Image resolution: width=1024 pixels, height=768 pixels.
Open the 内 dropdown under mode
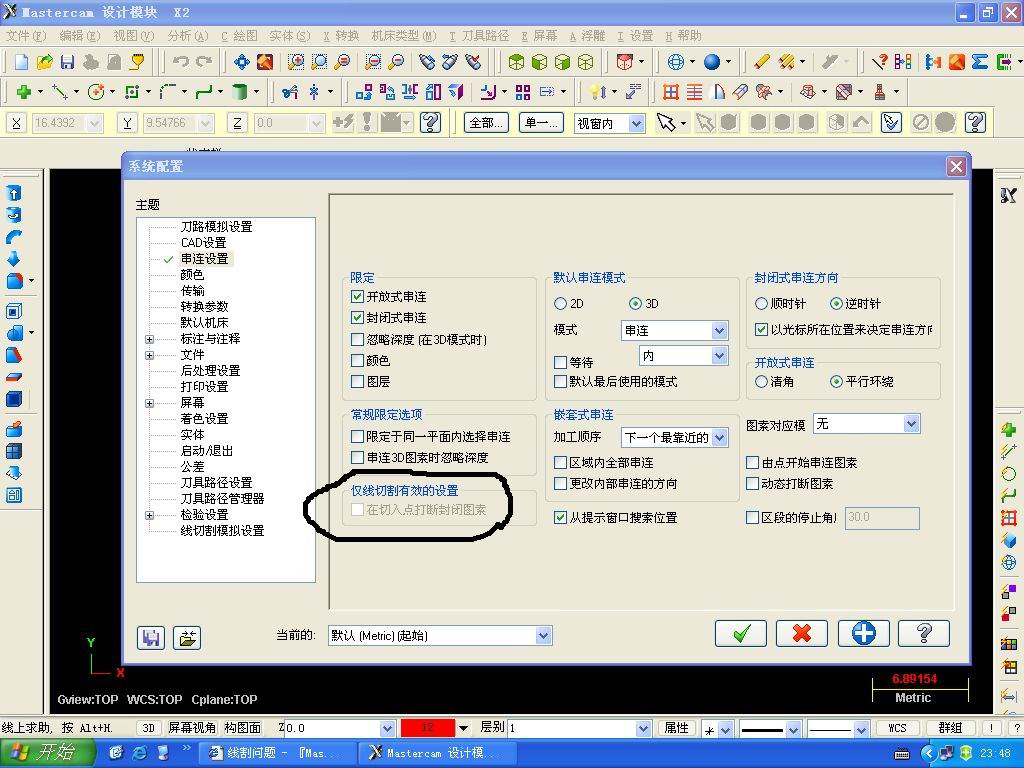click(719, 356)
